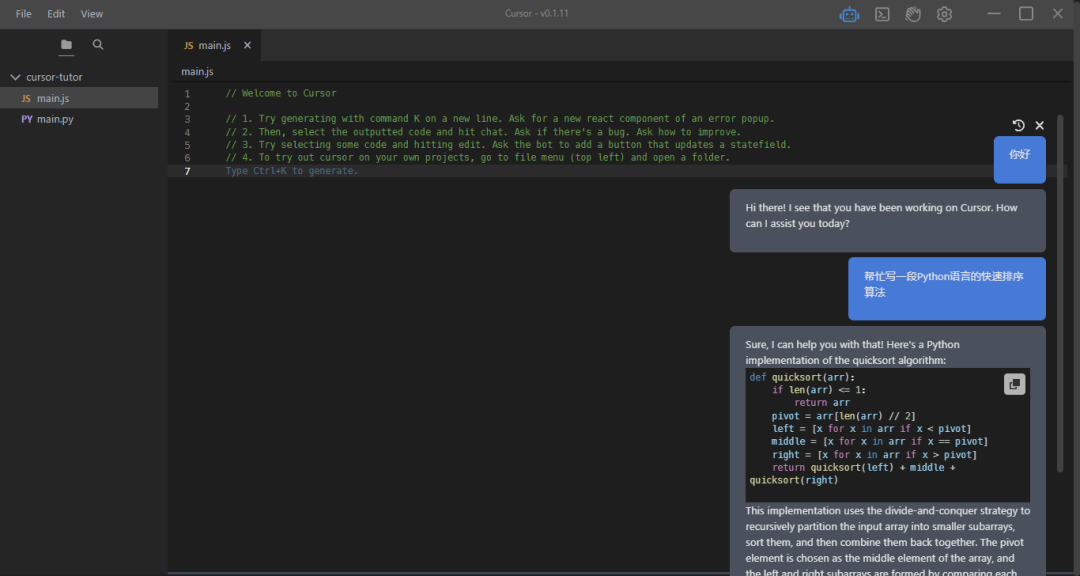This screenshot has width=1080, height=576.
Task: Close the main.js editor tab
Action: pyautogui.click(x=247, y=45)
